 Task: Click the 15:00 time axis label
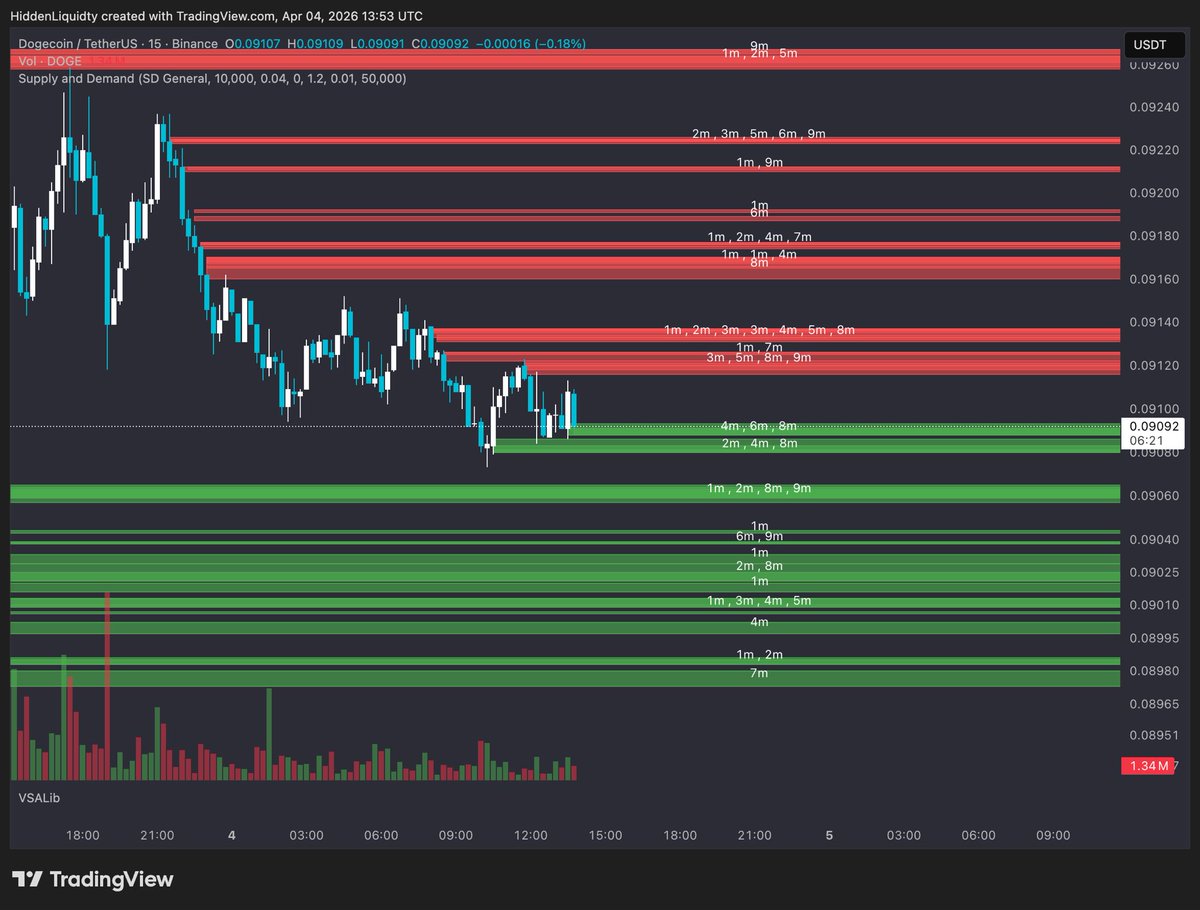[605, 835]
